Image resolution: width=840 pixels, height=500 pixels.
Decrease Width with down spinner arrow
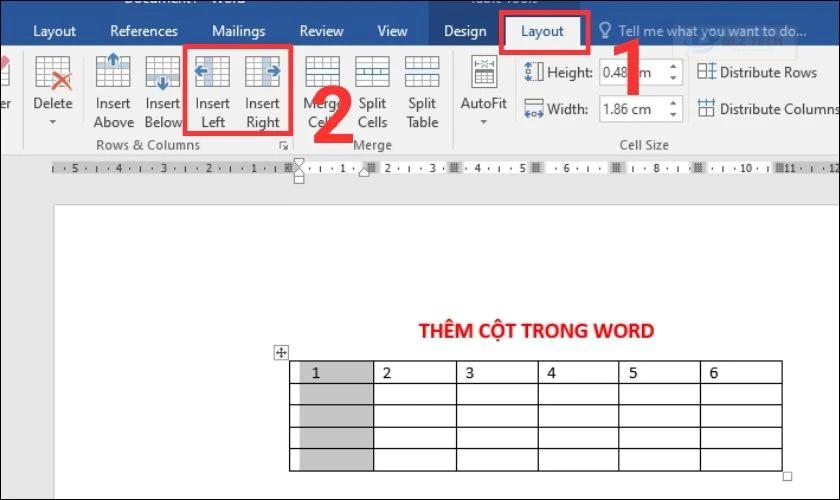(673, 115)
